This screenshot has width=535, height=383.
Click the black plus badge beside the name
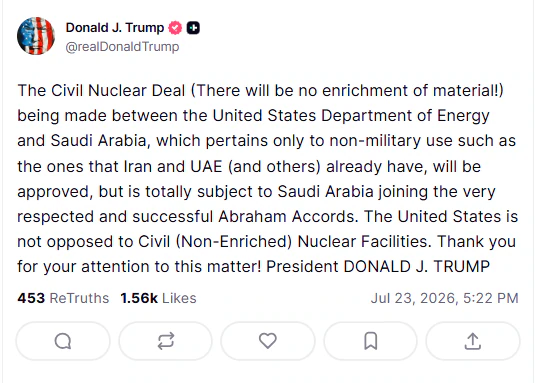coord(193,28)
